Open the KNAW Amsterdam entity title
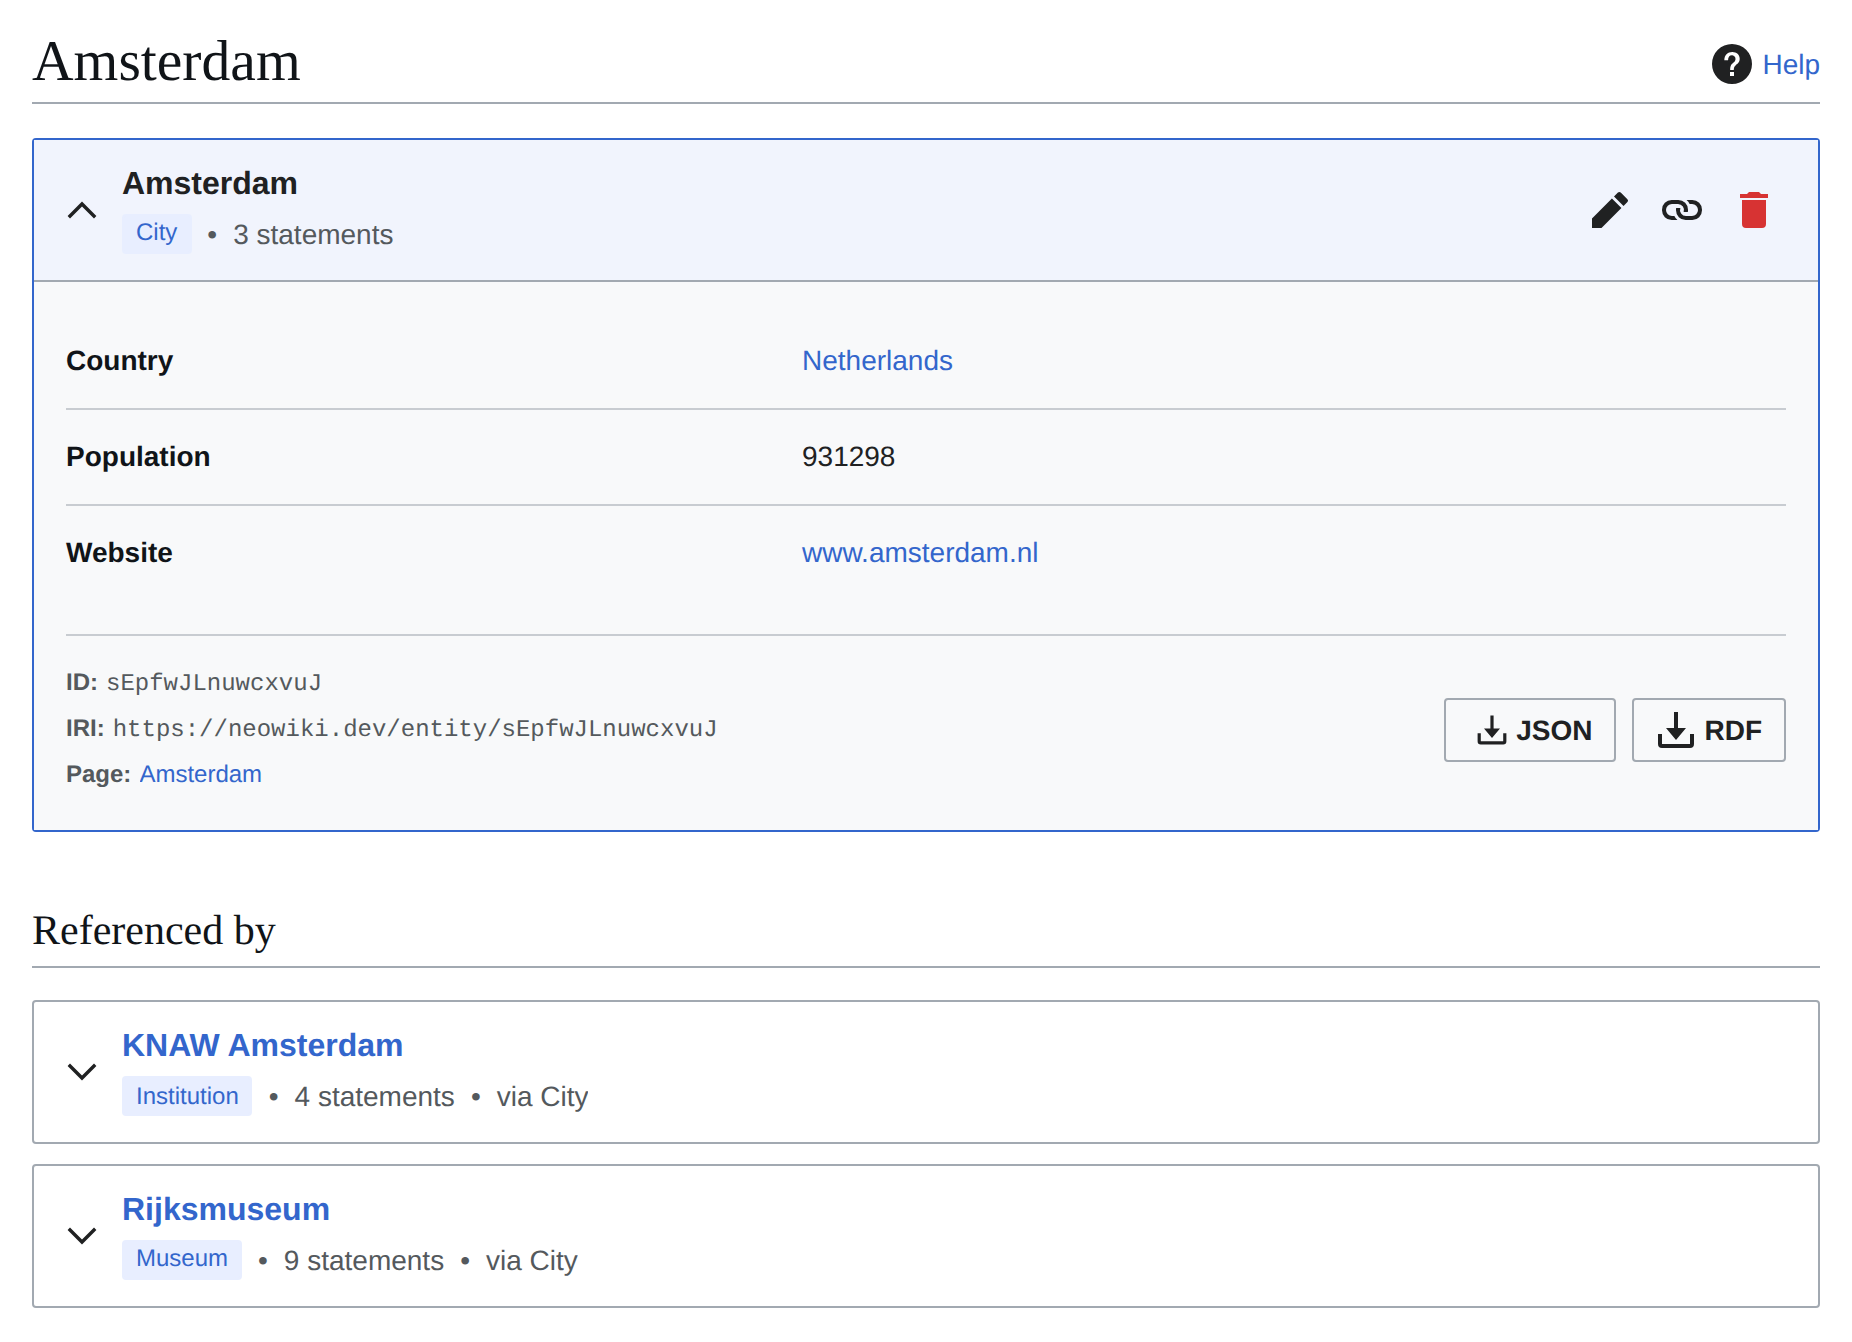 pyautogui.click(x=262, y=1045)
